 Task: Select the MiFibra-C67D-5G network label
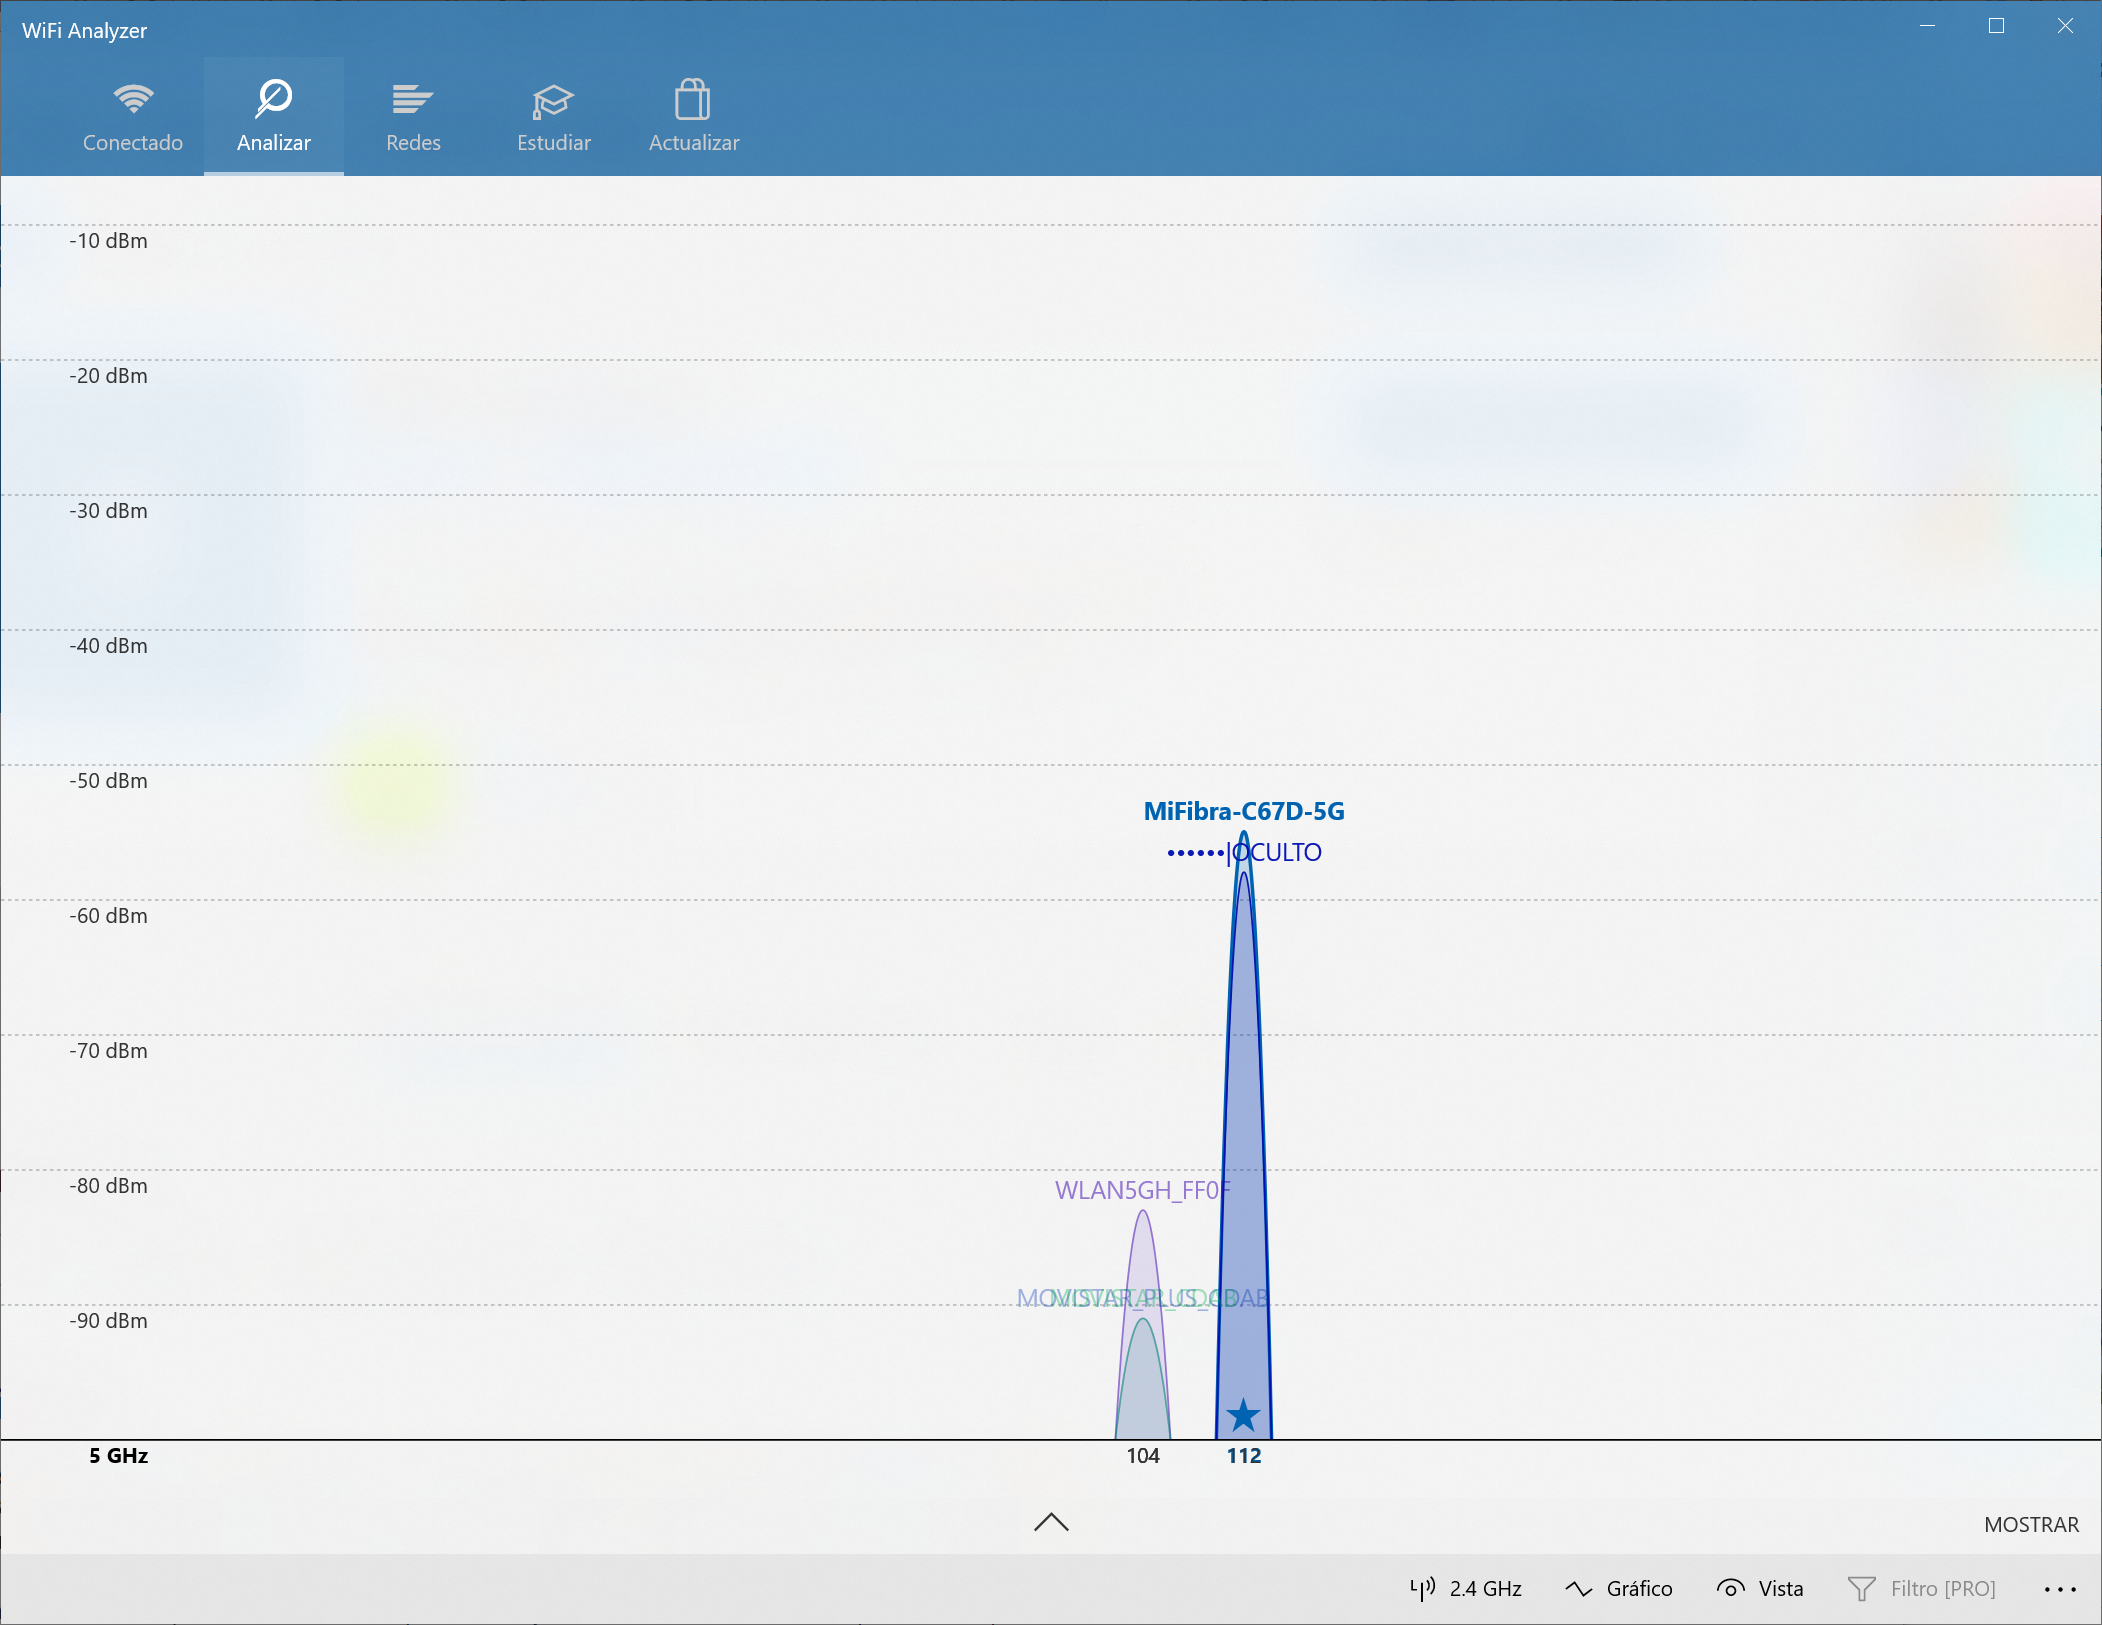click(x=1243, y=811)
